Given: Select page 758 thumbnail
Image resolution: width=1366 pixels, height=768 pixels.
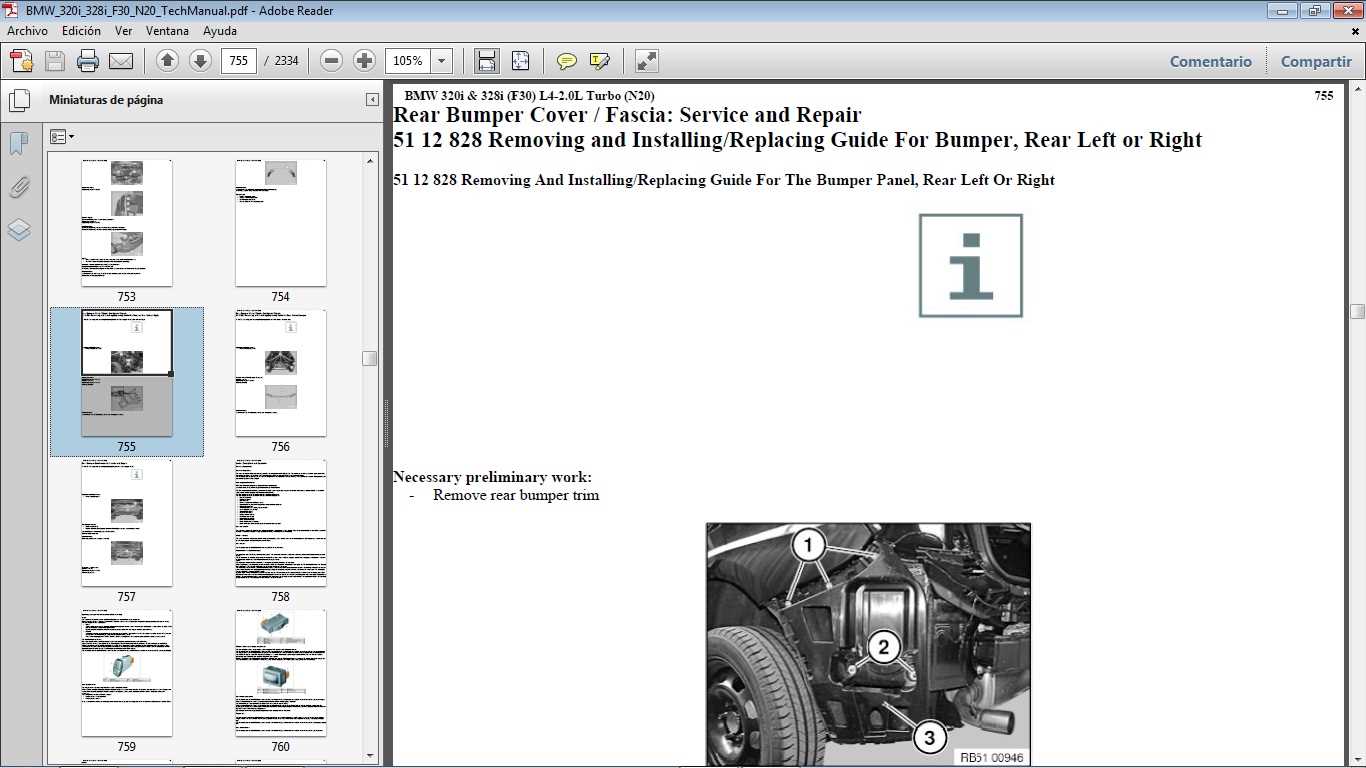Looking at the screenshot, I should [280, 523].
